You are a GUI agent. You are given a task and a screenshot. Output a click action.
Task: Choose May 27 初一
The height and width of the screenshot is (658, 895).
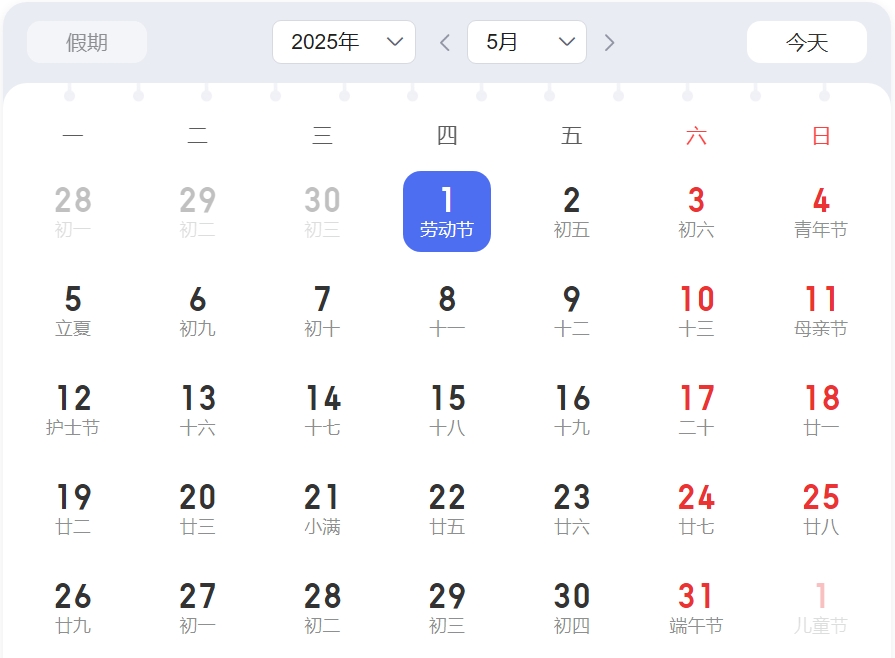click(x=198, y=608)
